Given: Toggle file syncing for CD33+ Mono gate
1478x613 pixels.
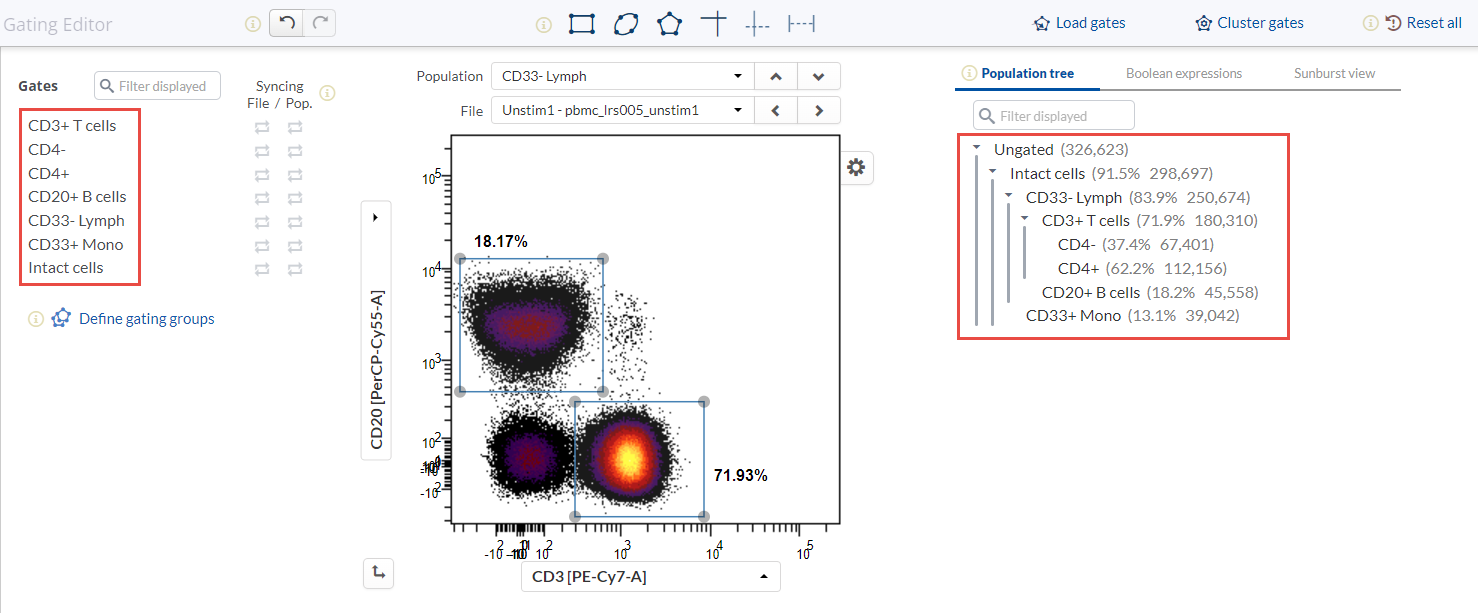Looking at the screenshot, I should click(x=262, y=245).
